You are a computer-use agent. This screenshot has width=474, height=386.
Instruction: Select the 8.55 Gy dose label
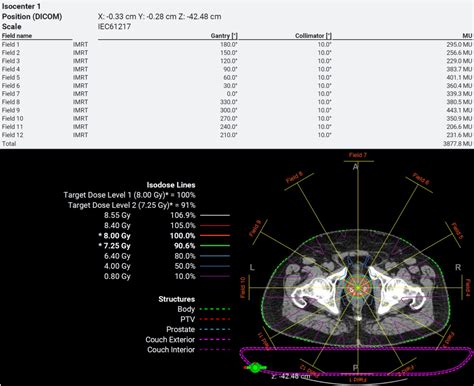[x=117, y=215]
